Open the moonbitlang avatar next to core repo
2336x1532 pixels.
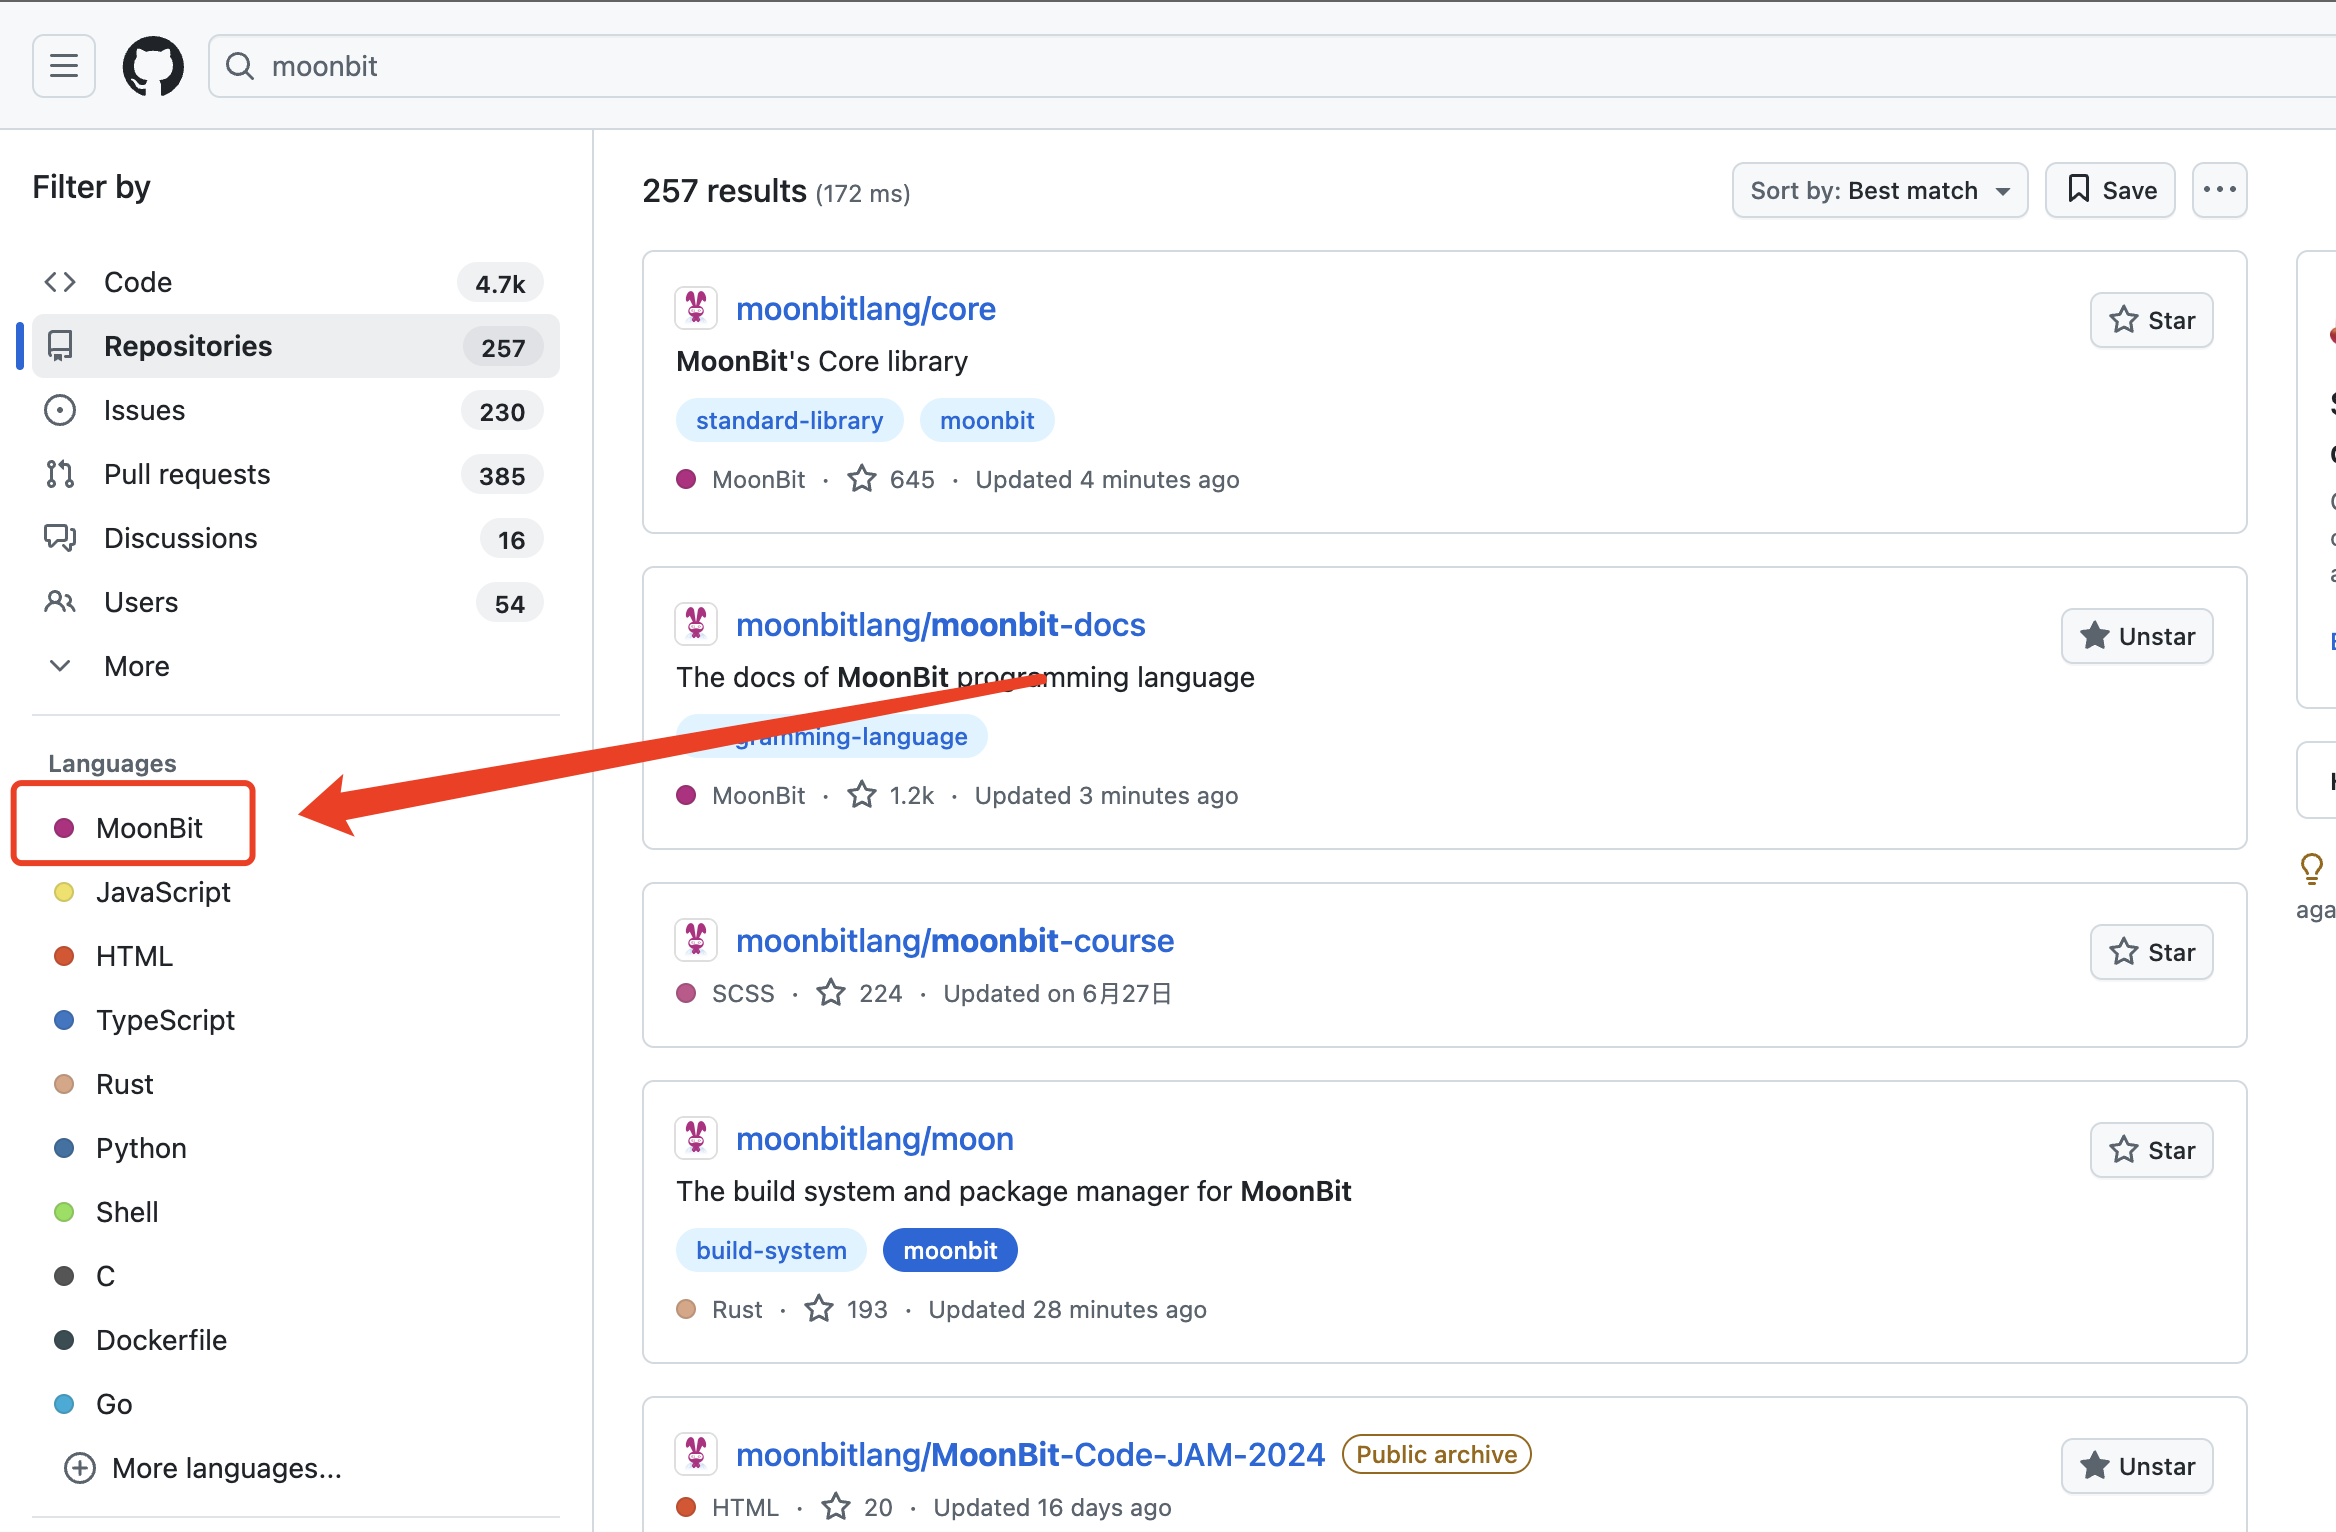point(696,308)
